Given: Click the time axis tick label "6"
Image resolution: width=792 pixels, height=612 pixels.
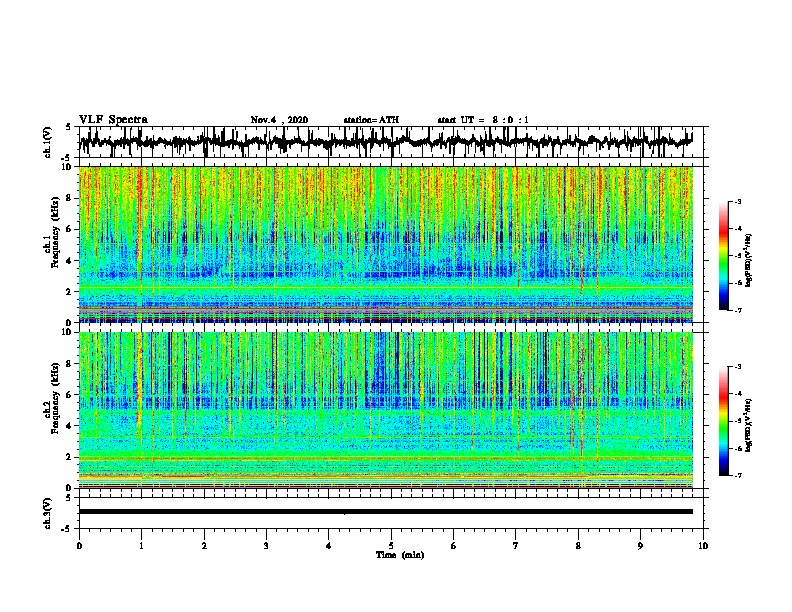Looking at the screenshot, I should point(454,546).
